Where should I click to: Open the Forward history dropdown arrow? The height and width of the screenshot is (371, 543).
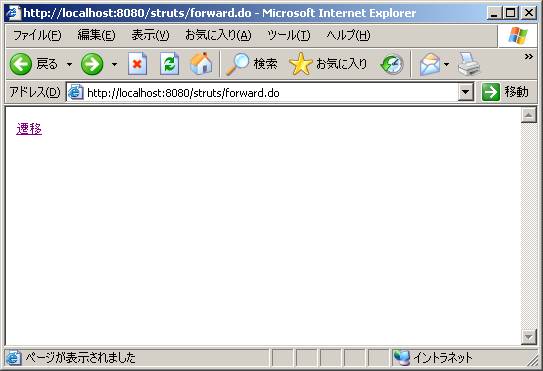coord(114,64)
